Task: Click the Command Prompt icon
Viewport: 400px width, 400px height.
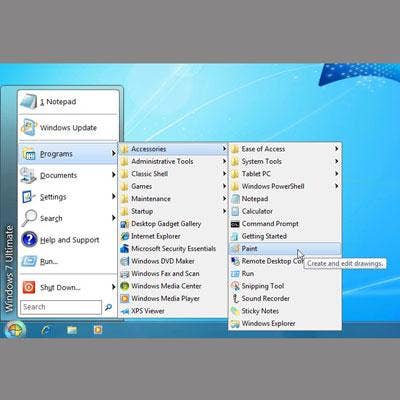Action: (235, 224)
